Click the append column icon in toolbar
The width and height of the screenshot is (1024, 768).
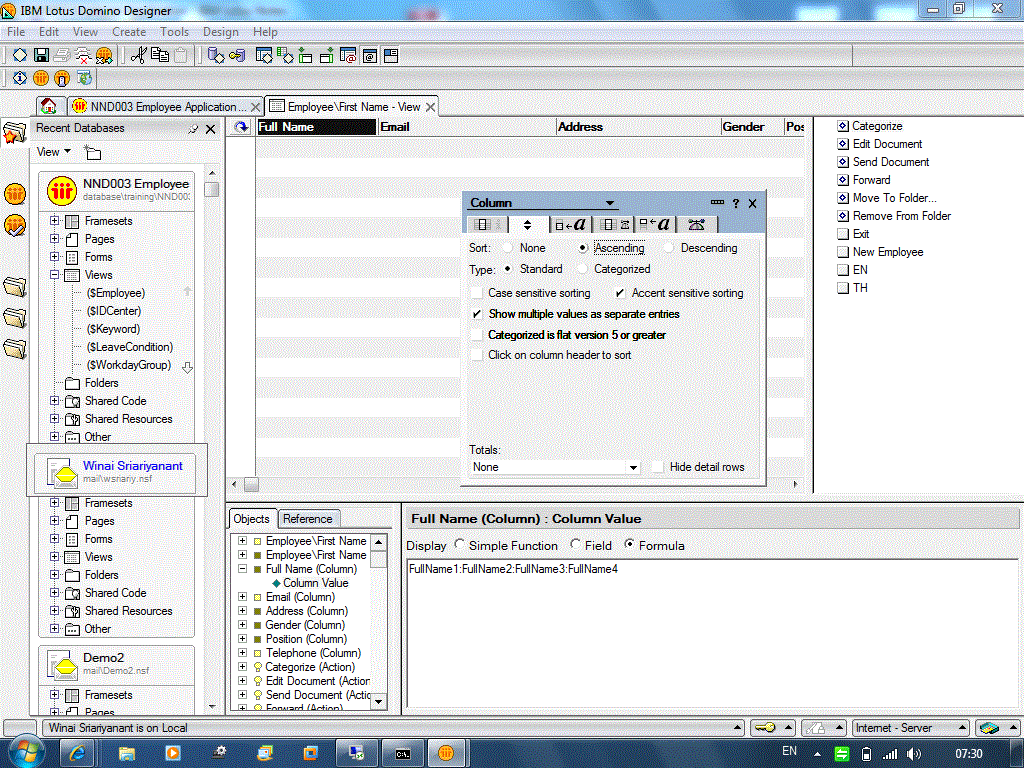click(x=327, y=56)
